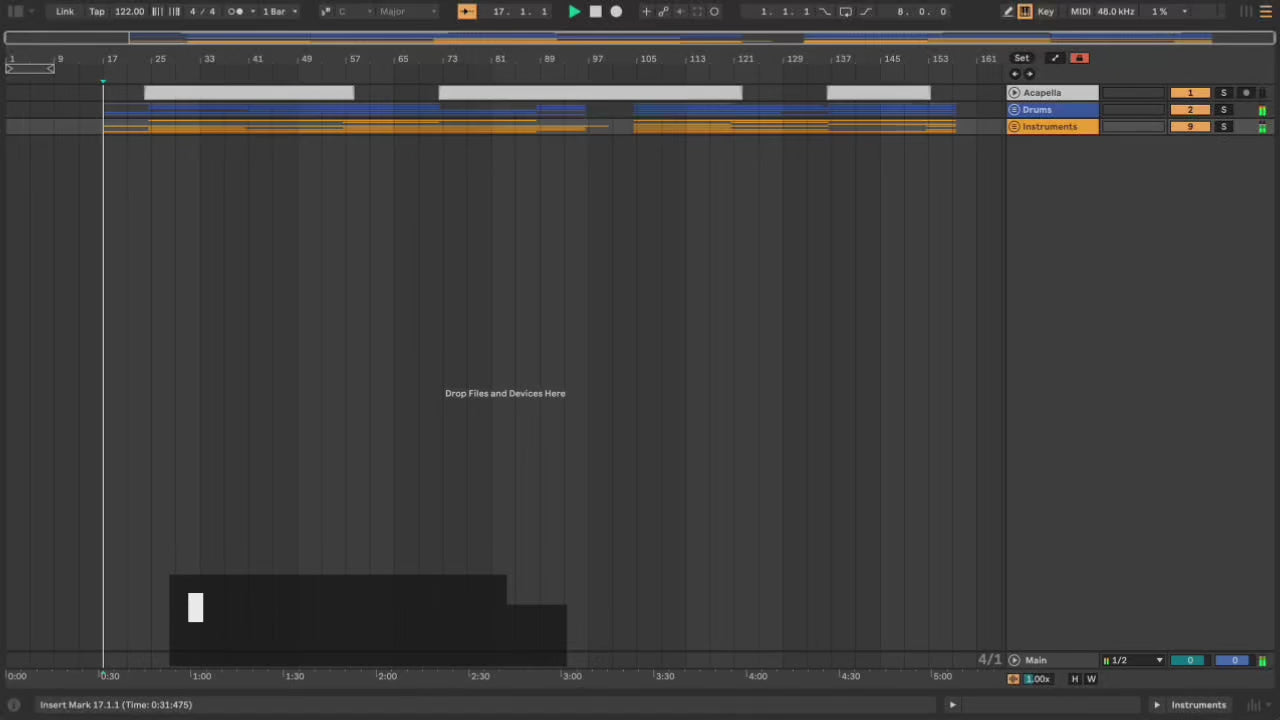The height and width of the screenshot is (720, 1280).
Task: Solo the Drums track
Action: (x=1223, y=110)
